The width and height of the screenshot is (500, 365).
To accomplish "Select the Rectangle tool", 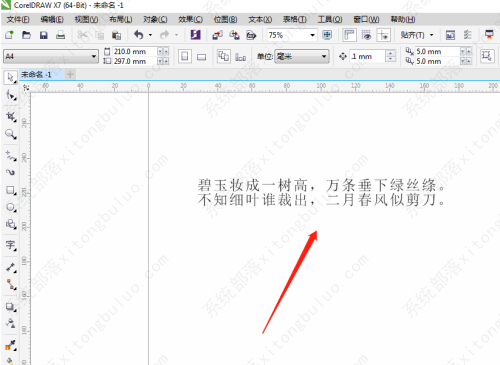I will click(11, 190).
